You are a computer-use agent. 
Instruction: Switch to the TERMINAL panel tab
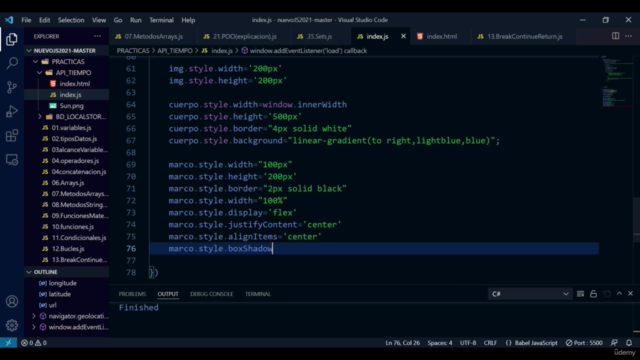[258, 294]
